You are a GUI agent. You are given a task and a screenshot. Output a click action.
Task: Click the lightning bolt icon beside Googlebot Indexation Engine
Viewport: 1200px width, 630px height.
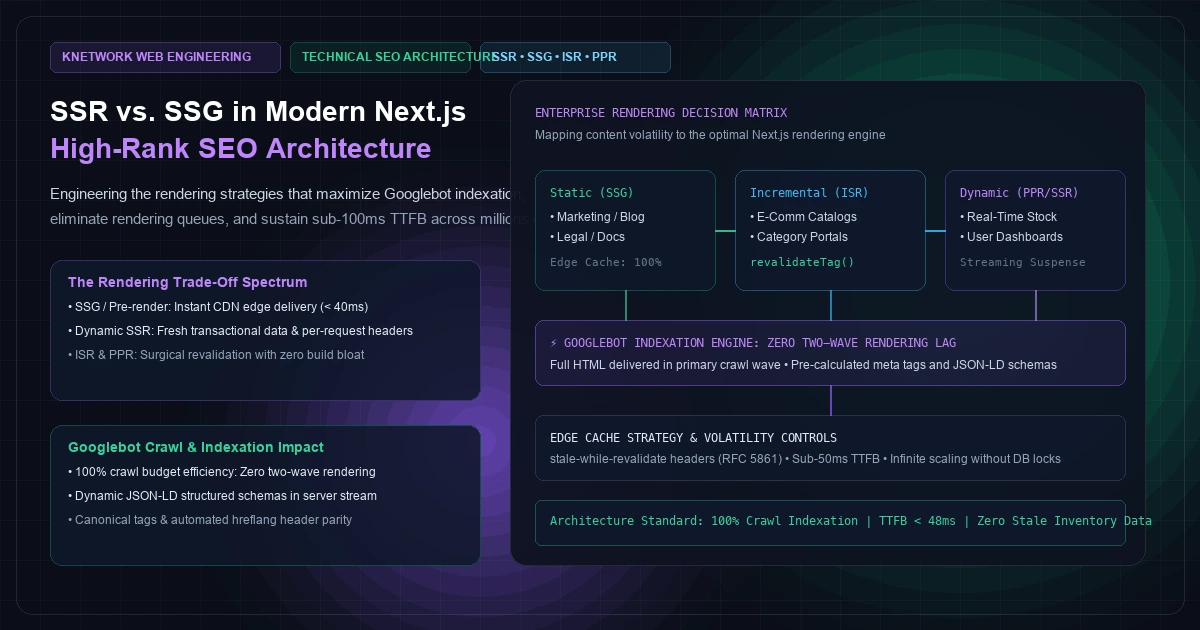click(x=555, y=343)
